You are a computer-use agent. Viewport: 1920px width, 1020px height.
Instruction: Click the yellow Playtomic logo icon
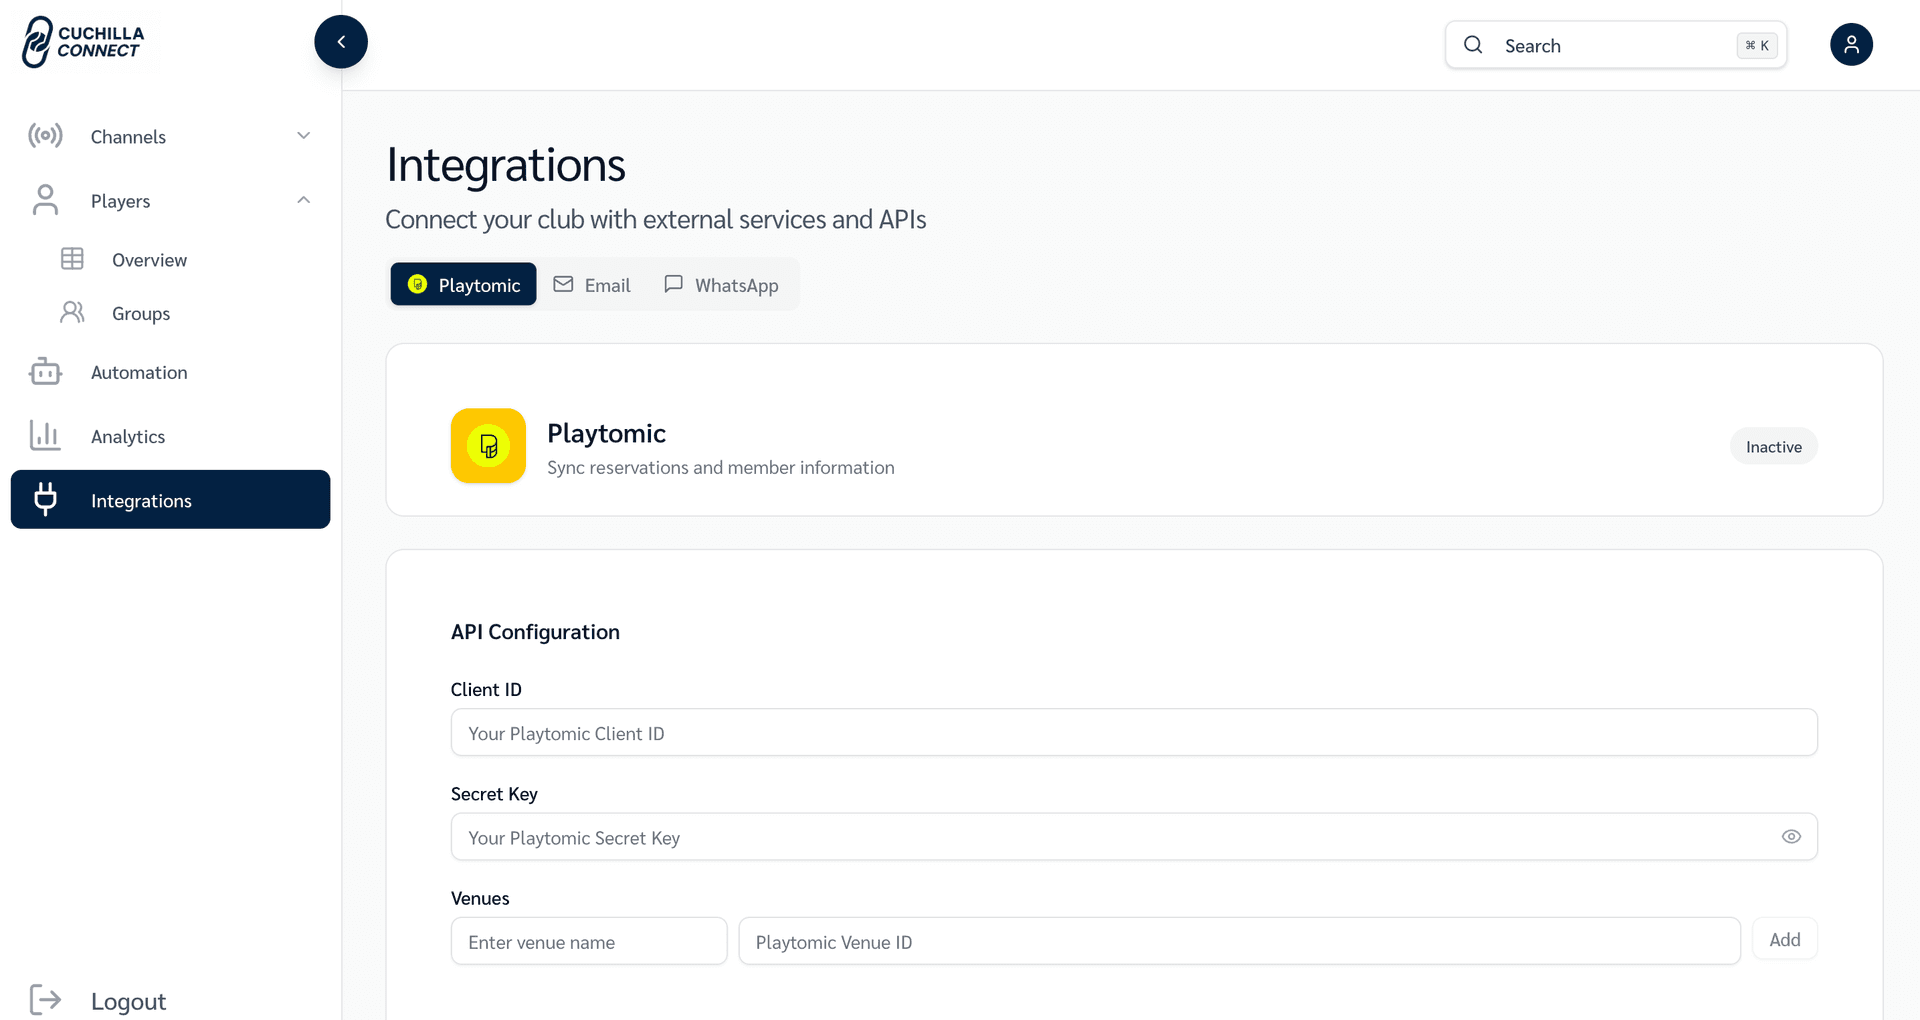coord(487,446)
